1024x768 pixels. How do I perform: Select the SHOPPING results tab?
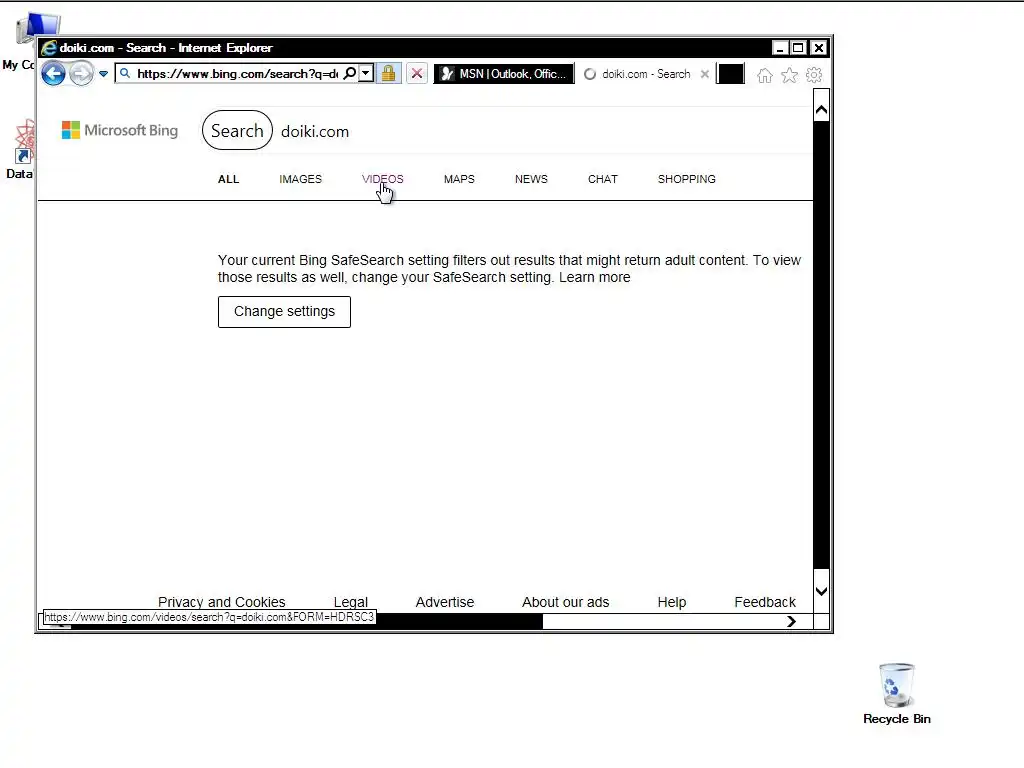686,179
